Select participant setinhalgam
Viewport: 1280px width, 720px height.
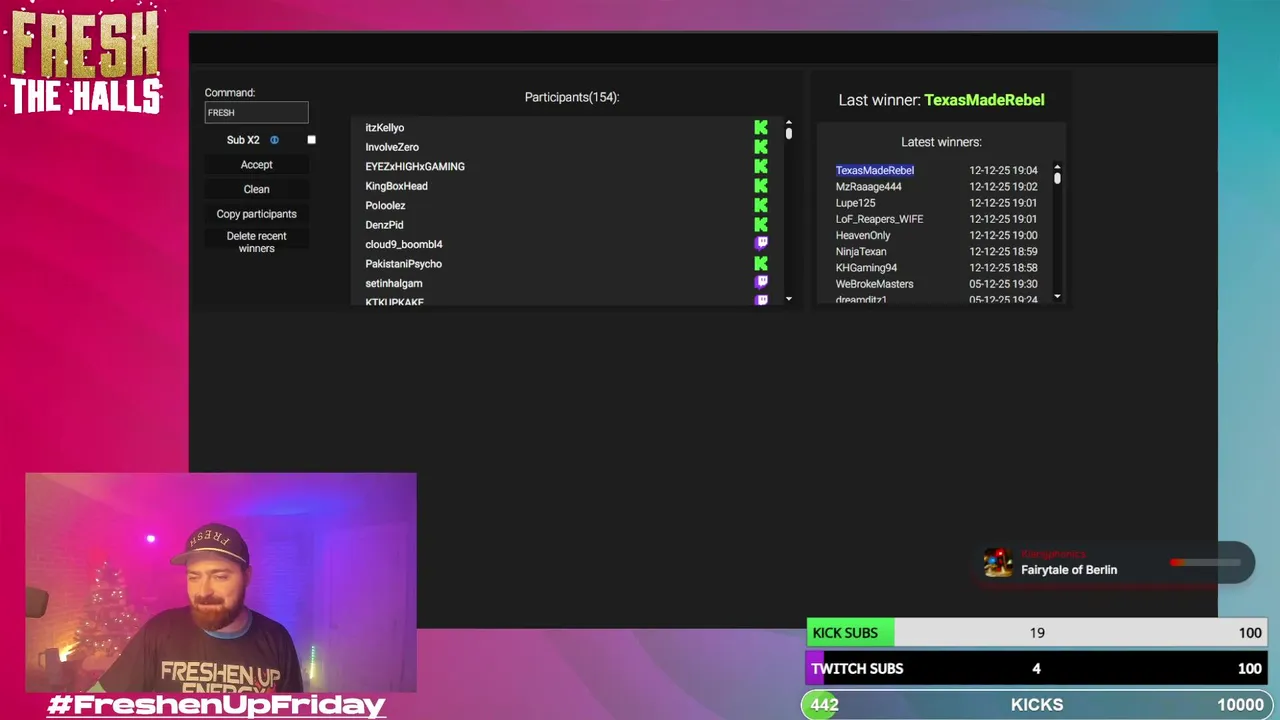pyautogui.click(x=394, y=283)
